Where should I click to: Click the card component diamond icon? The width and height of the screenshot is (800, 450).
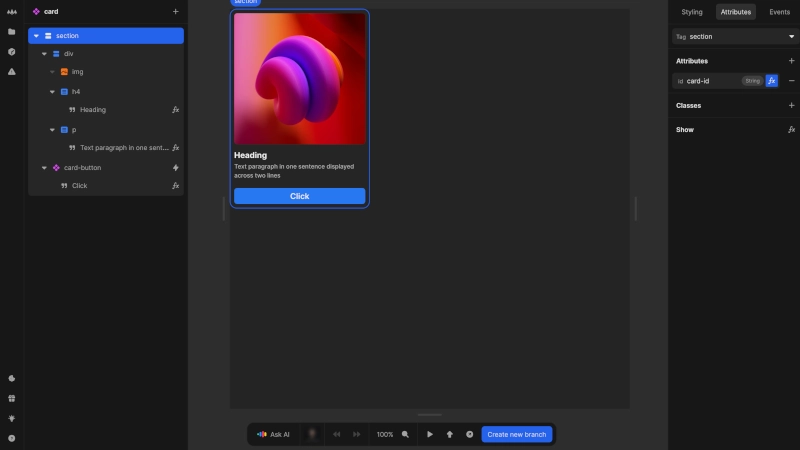[36, 11]
